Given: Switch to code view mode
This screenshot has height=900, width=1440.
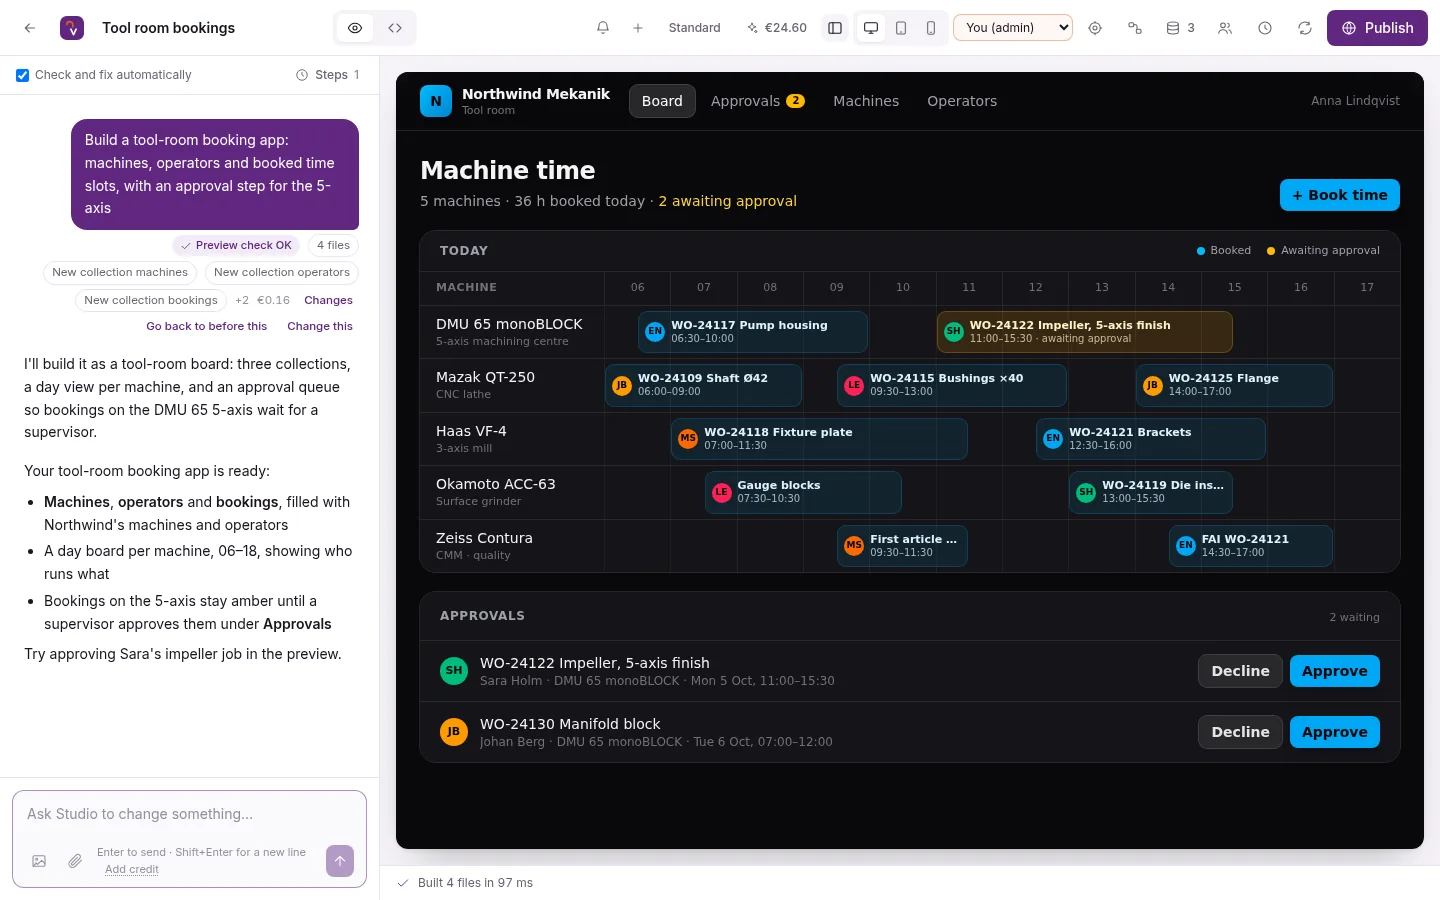Looking at the screenshot, I should (x=395, y=28).
